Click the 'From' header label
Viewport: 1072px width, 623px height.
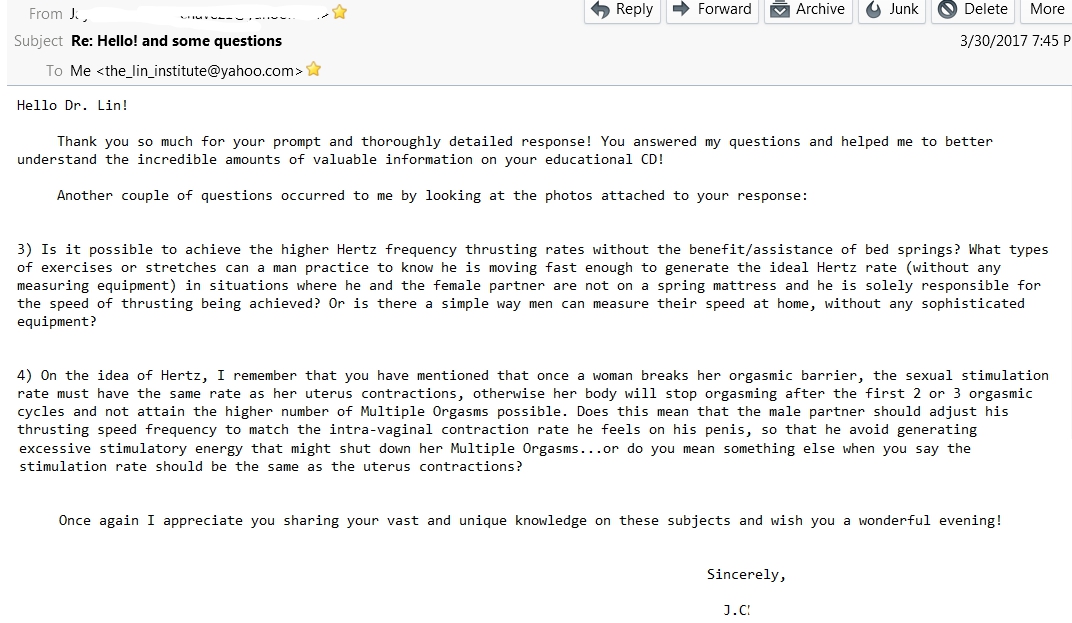[x=46, y=14]
